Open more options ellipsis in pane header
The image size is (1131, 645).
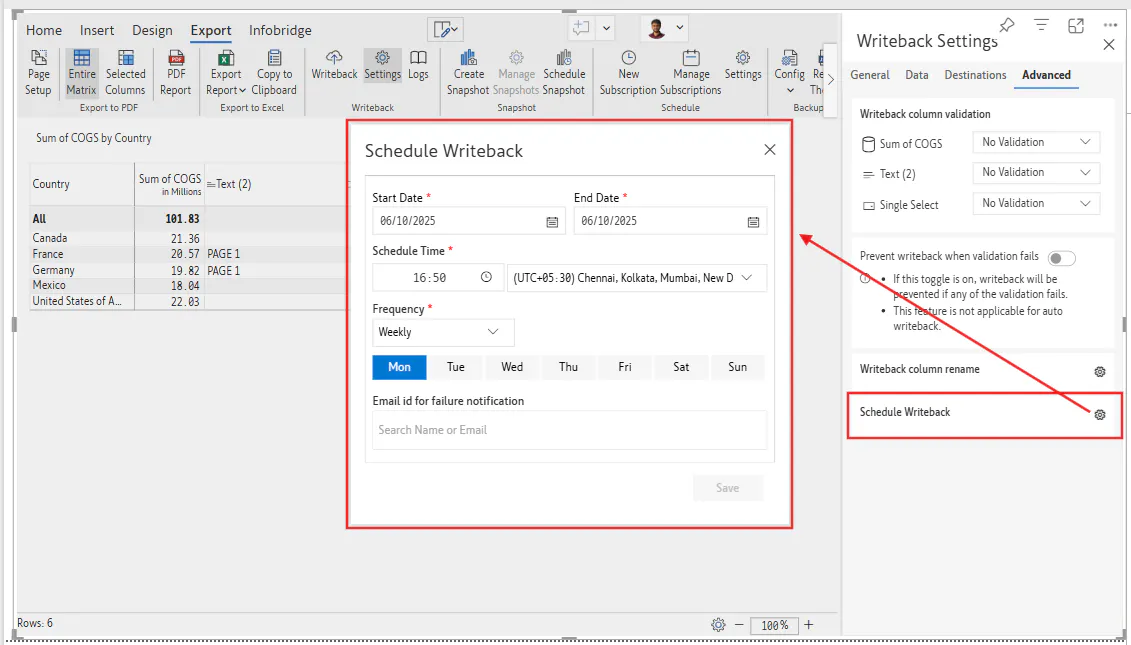[1110, 25]
